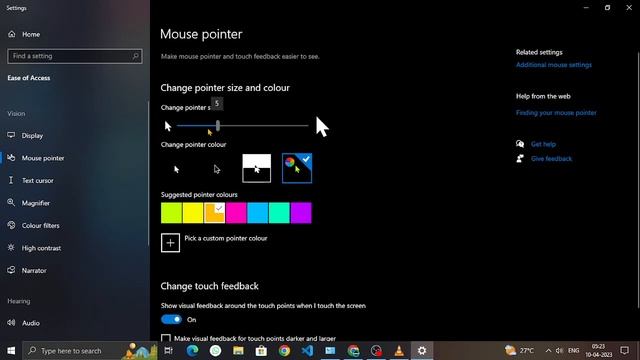Click the settings page vertical scrollbar
The height and width of the screenshot is (360, 640).
click(638, 180)
